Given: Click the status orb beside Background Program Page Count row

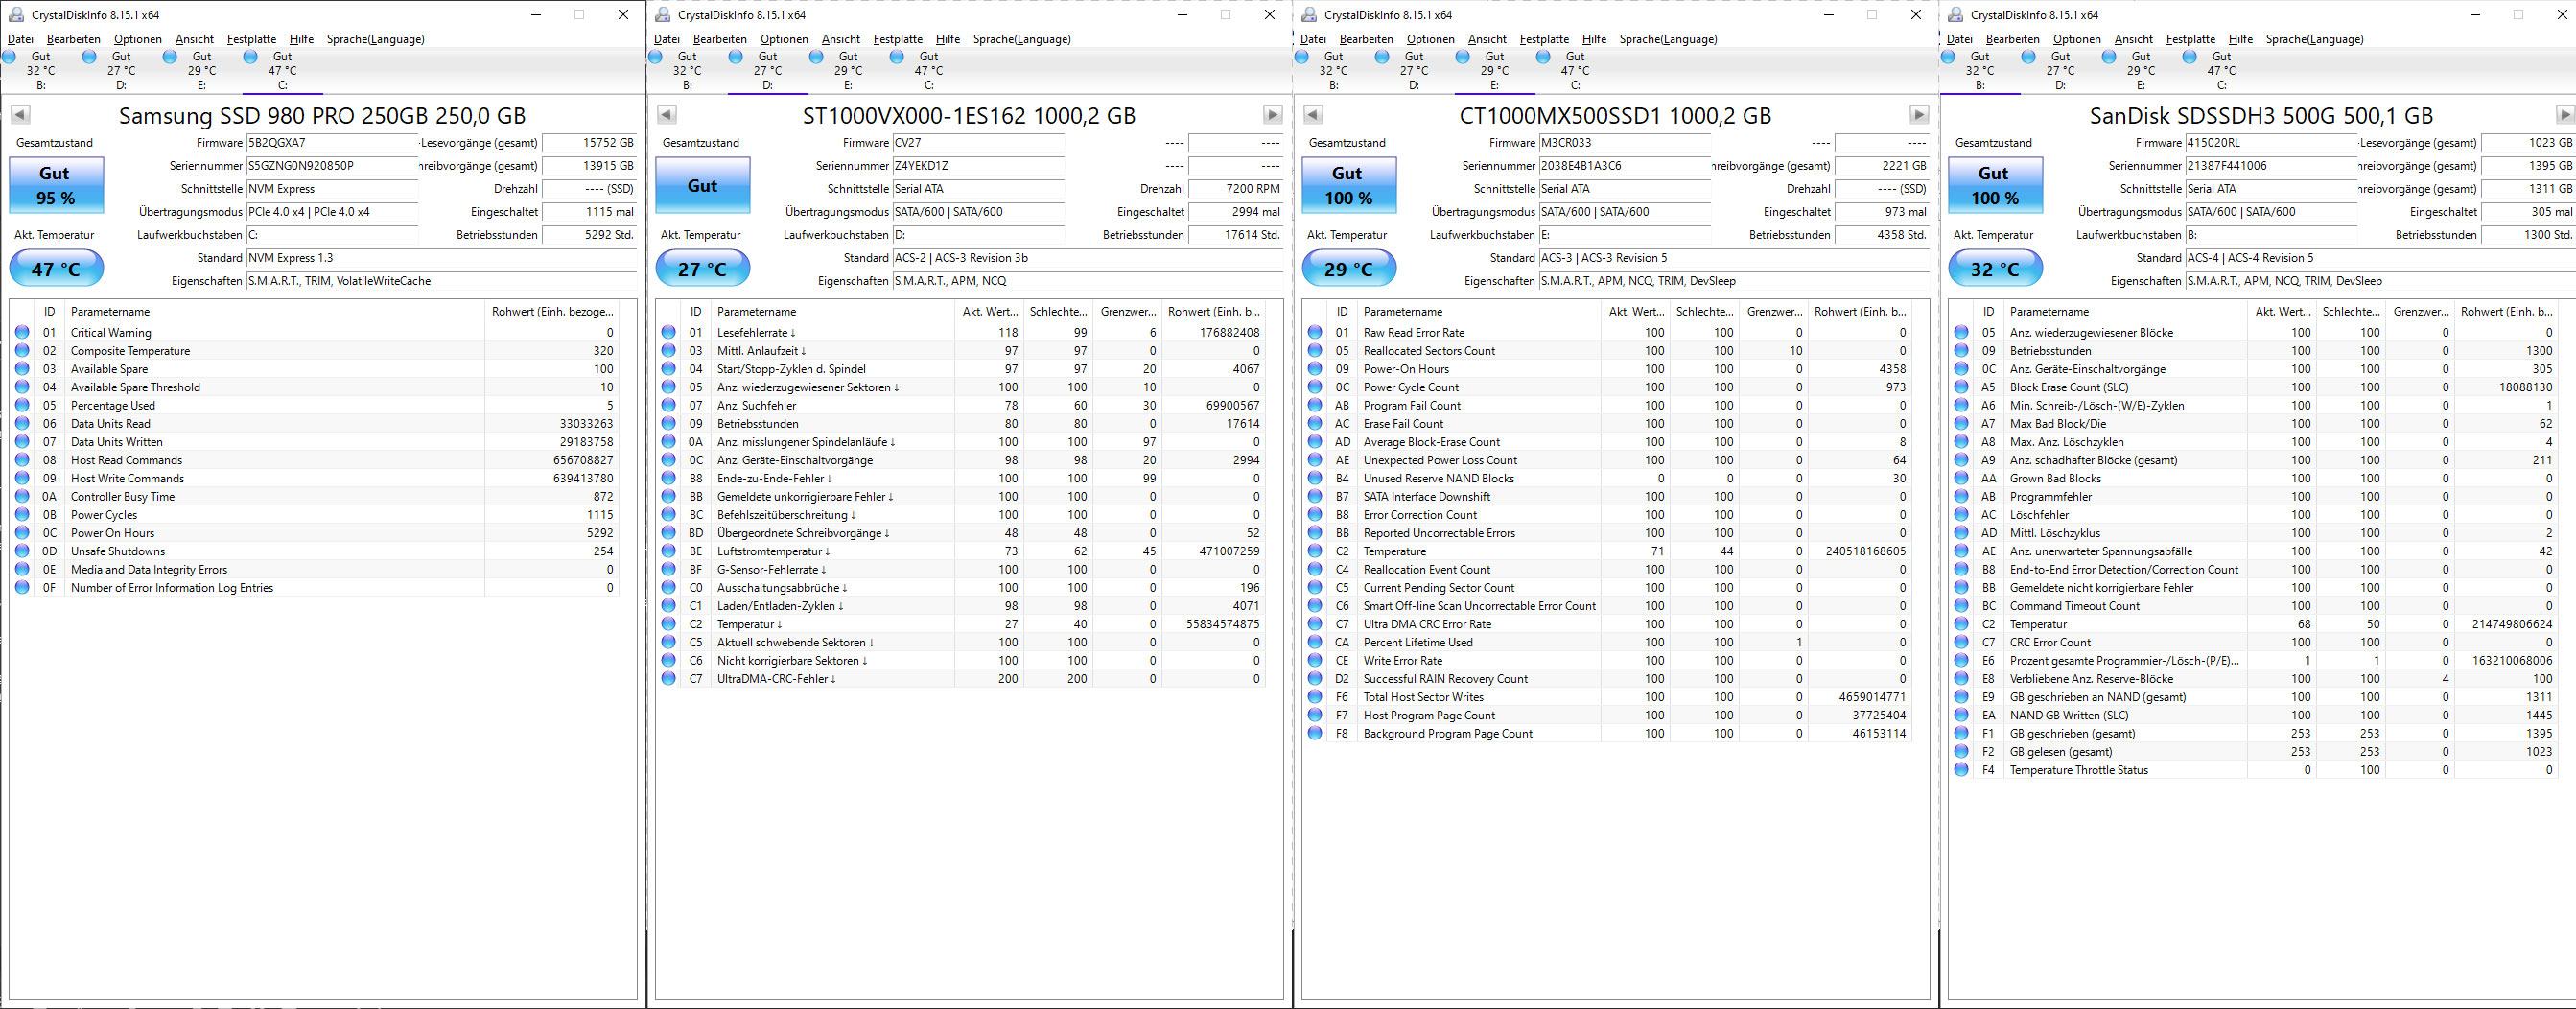Looking at the screenshot, I should pyautogui.click(x=1316, y=734).
